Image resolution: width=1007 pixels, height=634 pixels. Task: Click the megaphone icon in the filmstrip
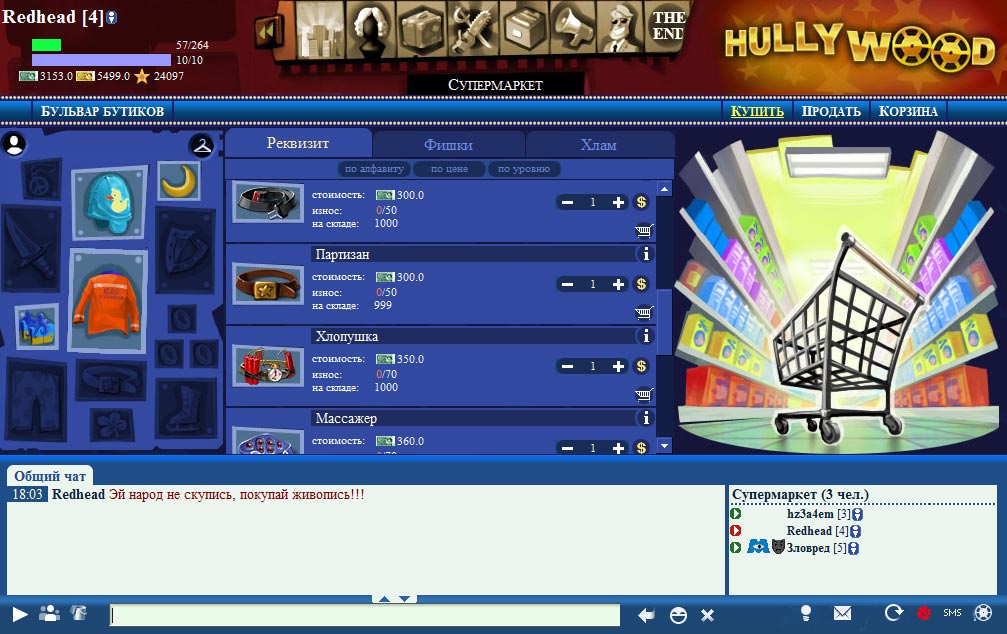click(574, 30)
